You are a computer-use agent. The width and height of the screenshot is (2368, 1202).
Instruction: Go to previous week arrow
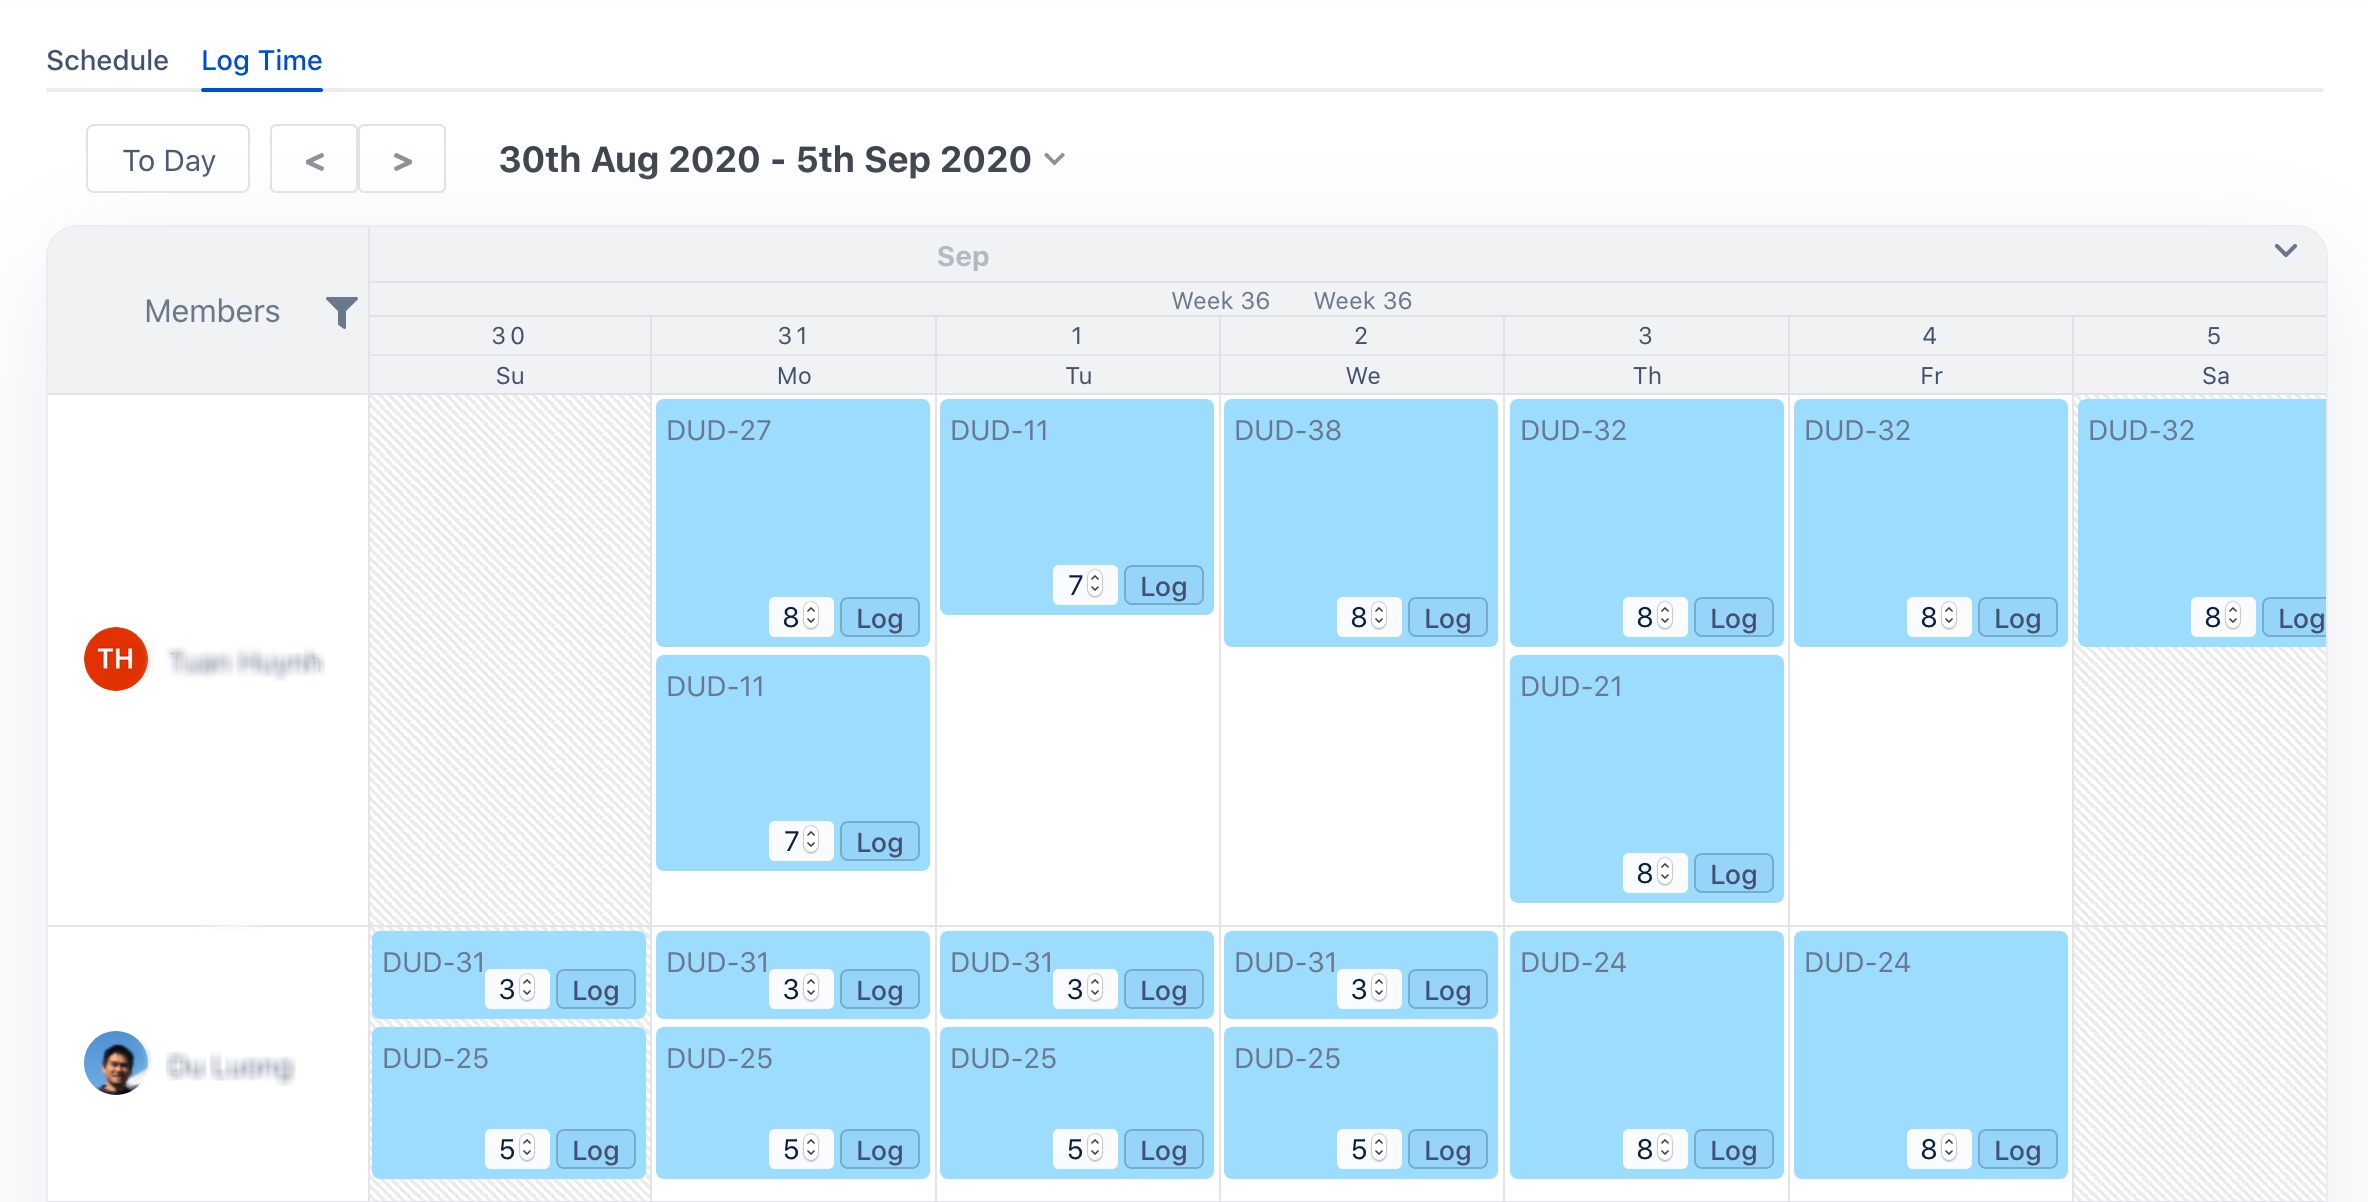(314, 160)
